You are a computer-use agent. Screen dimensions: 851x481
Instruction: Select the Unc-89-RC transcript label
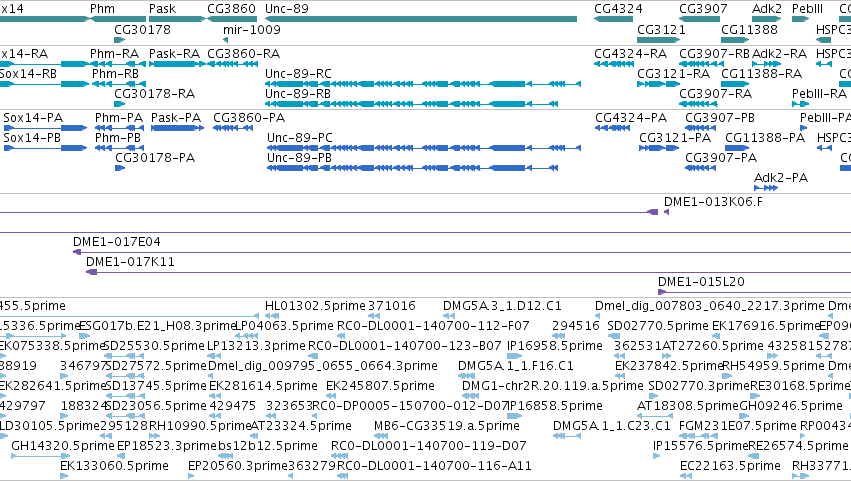[298, 73]
